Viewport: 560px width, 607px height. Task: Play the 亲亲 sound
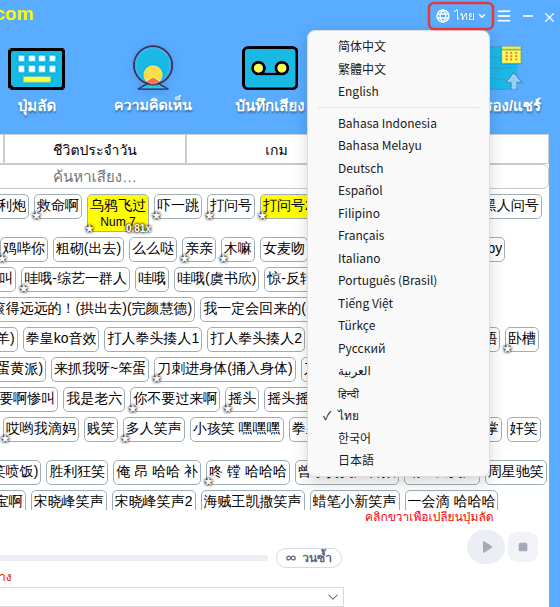tap(199, 249)
